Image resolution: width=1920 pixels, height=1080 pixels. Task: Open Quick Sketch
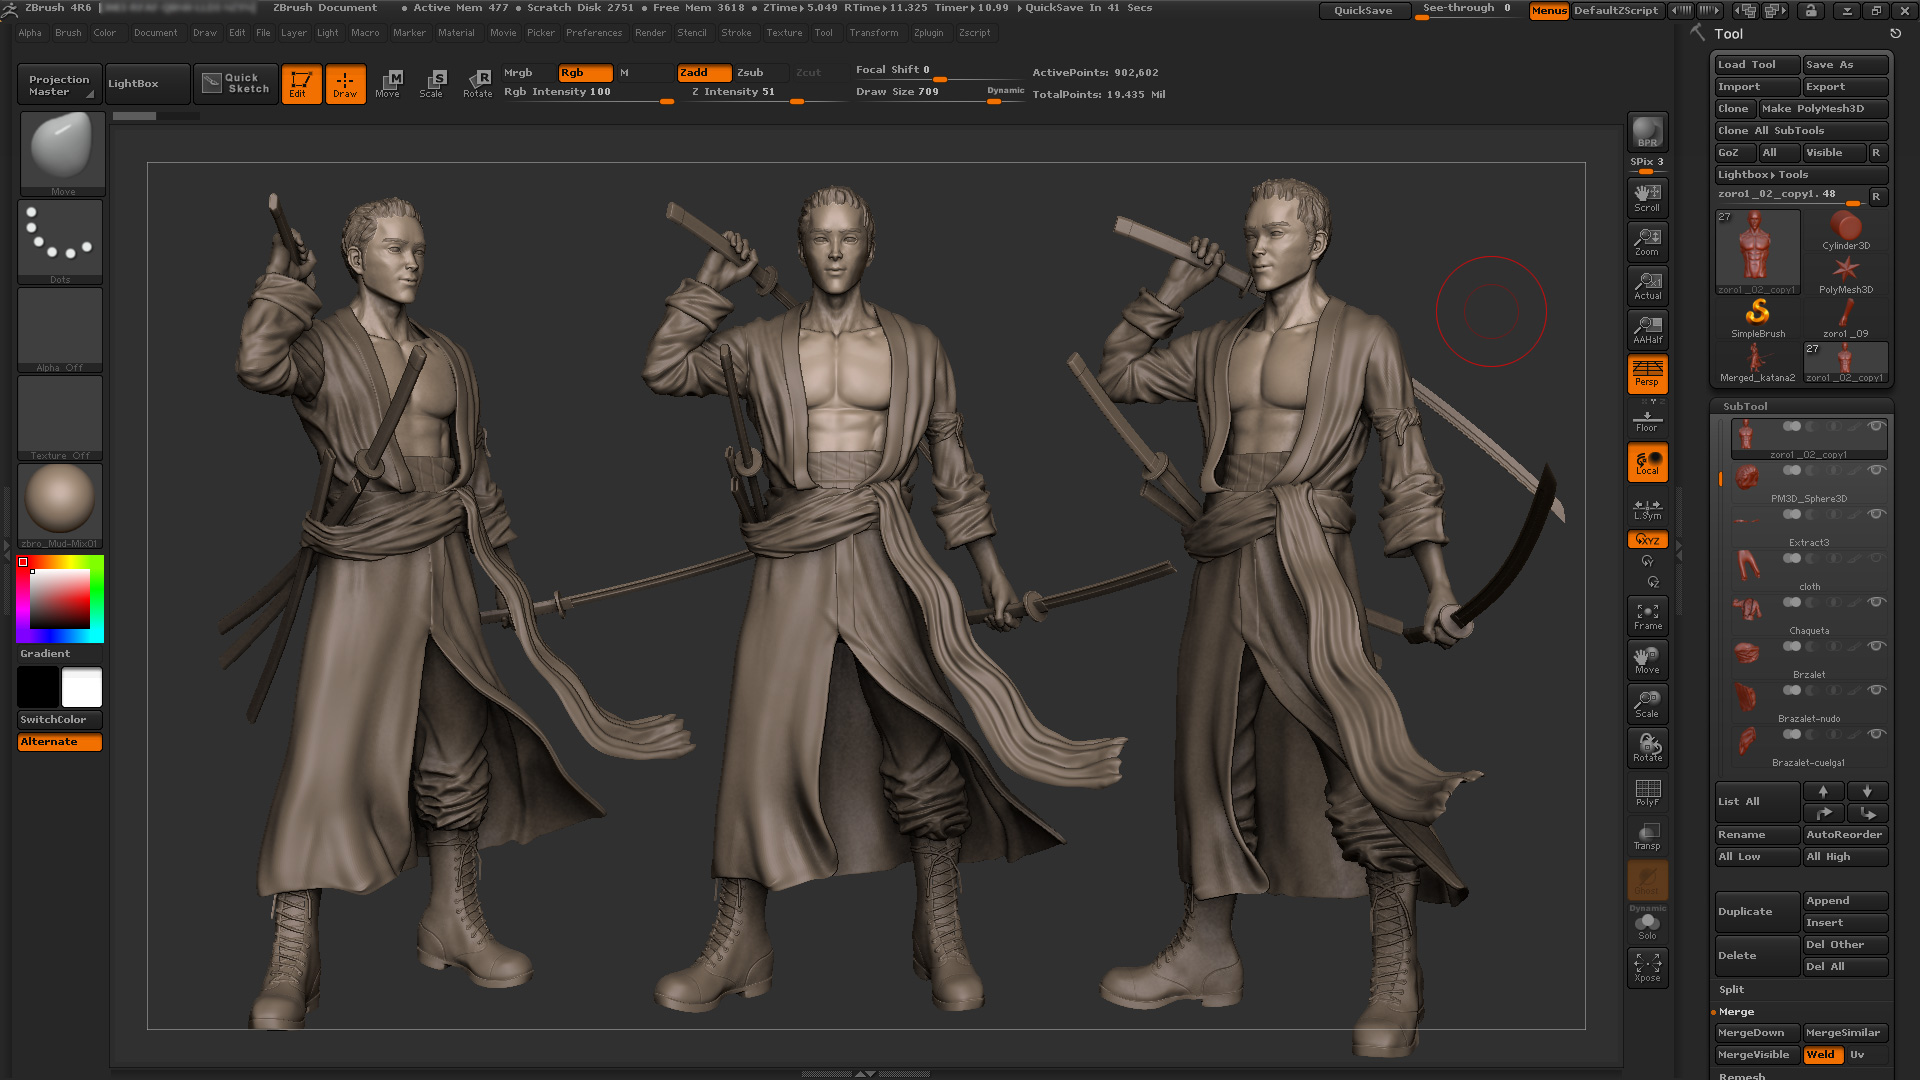coord(236,84)
